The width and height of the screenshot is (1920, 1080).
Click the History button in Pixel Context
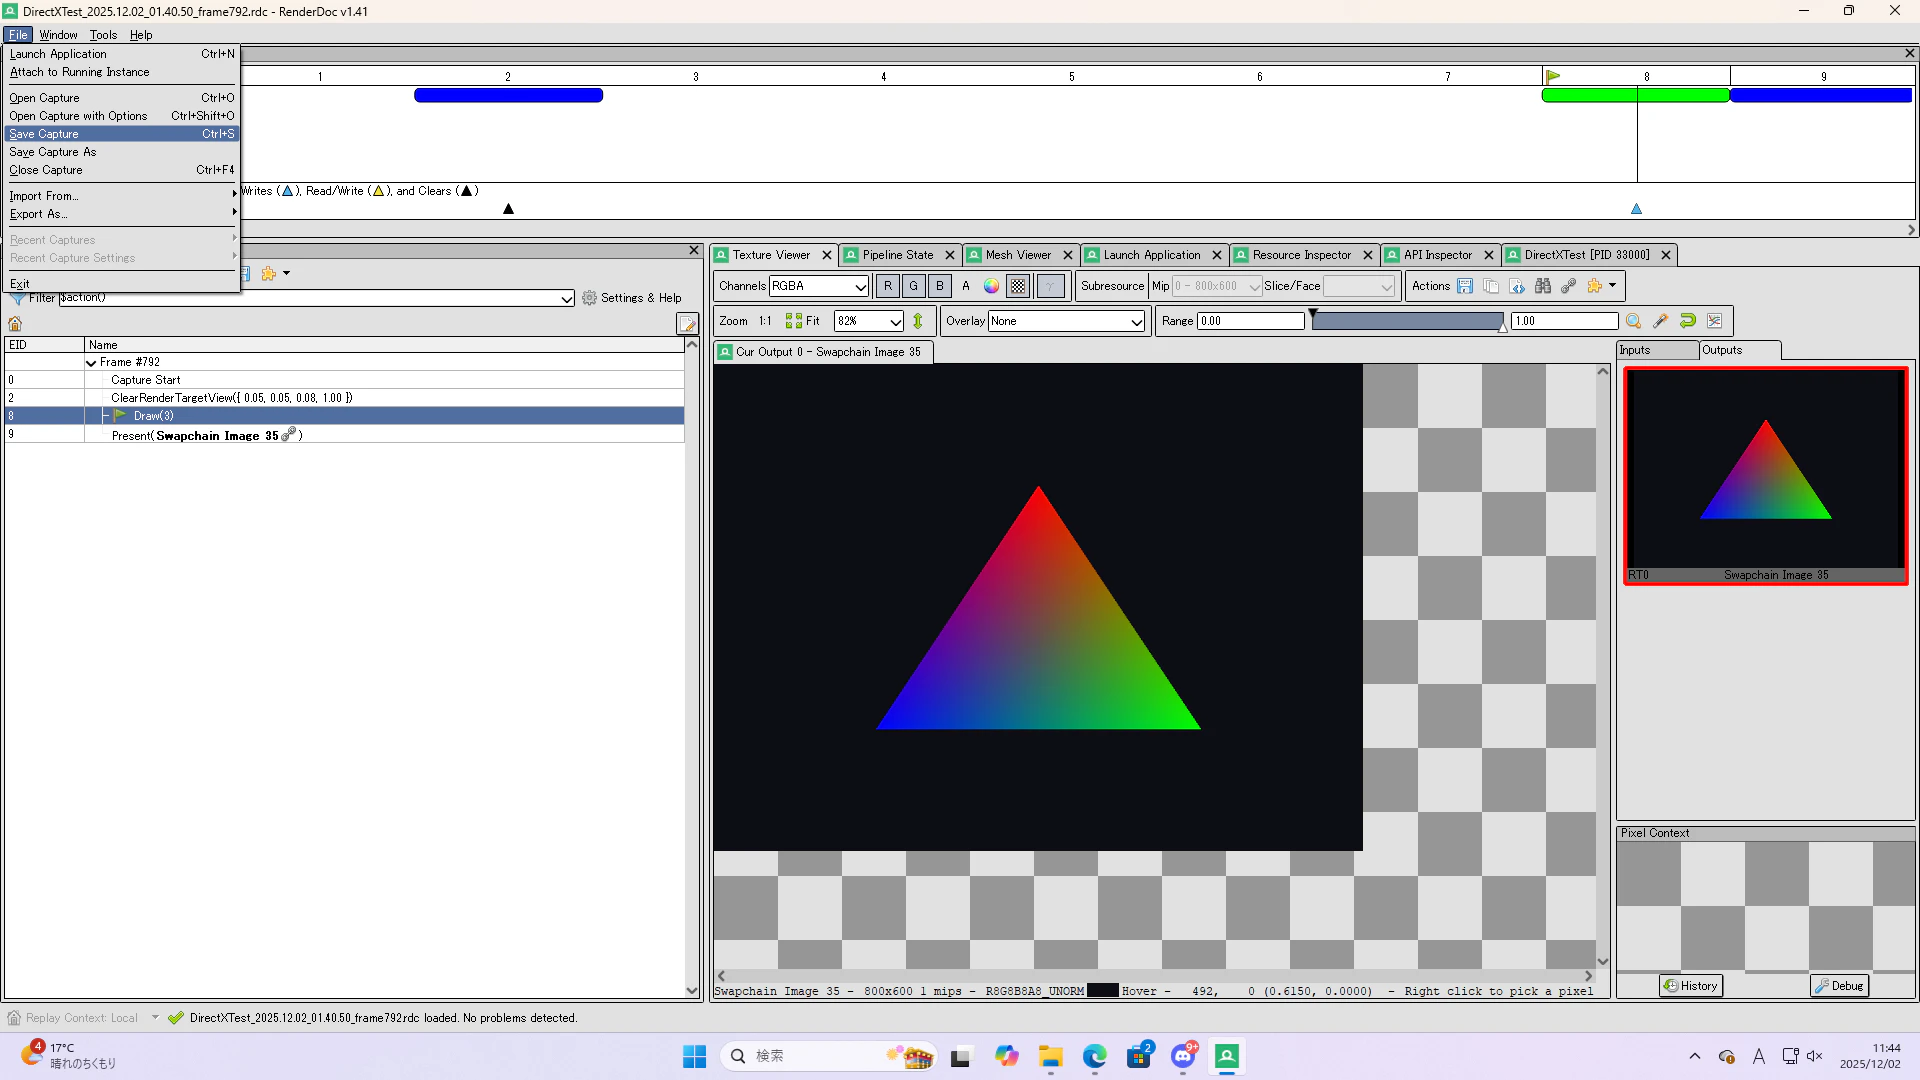click(1690, 986)
